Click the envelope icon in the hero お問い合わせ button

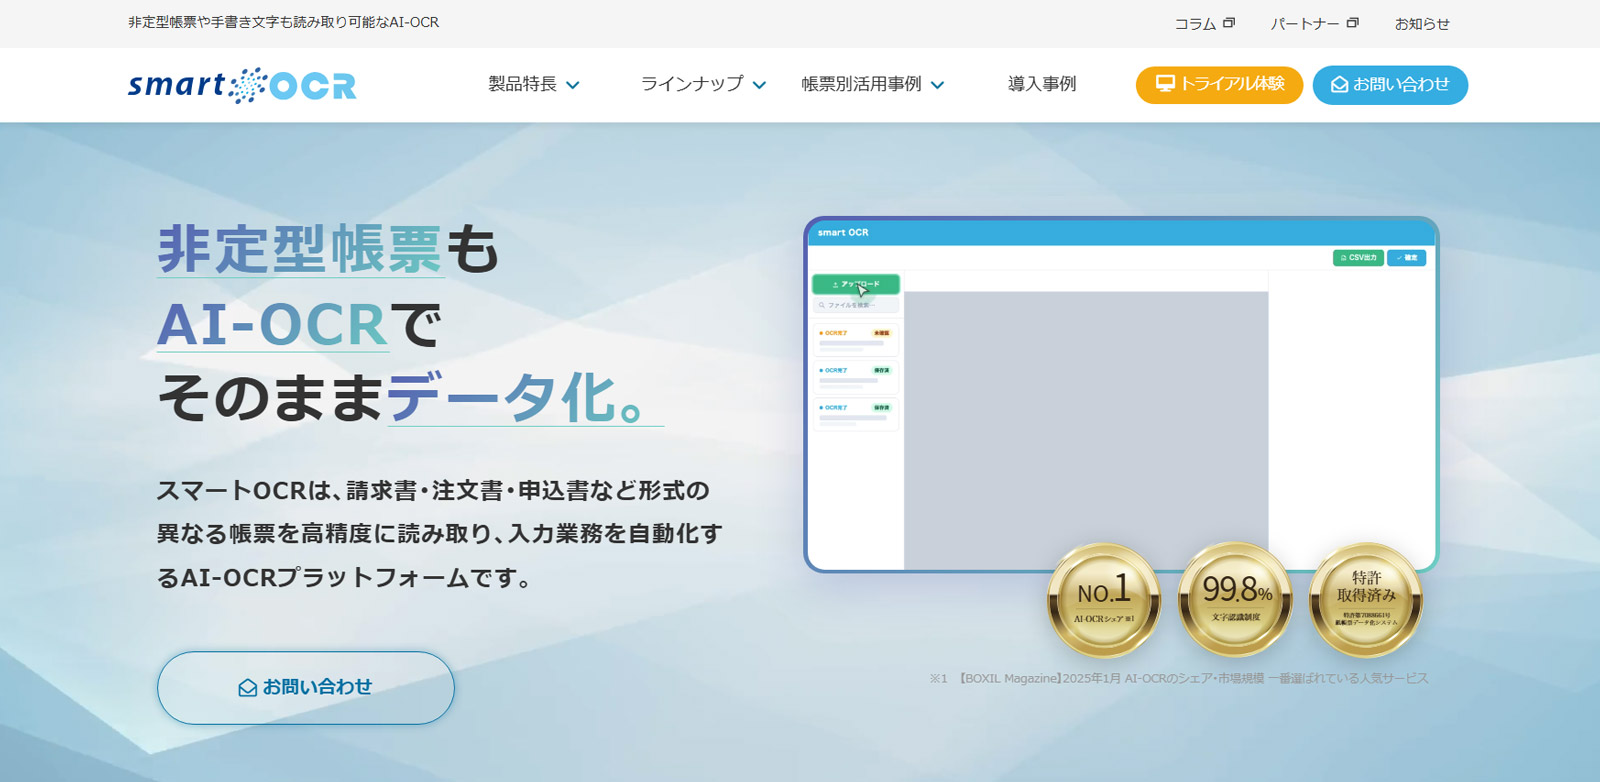248,688
